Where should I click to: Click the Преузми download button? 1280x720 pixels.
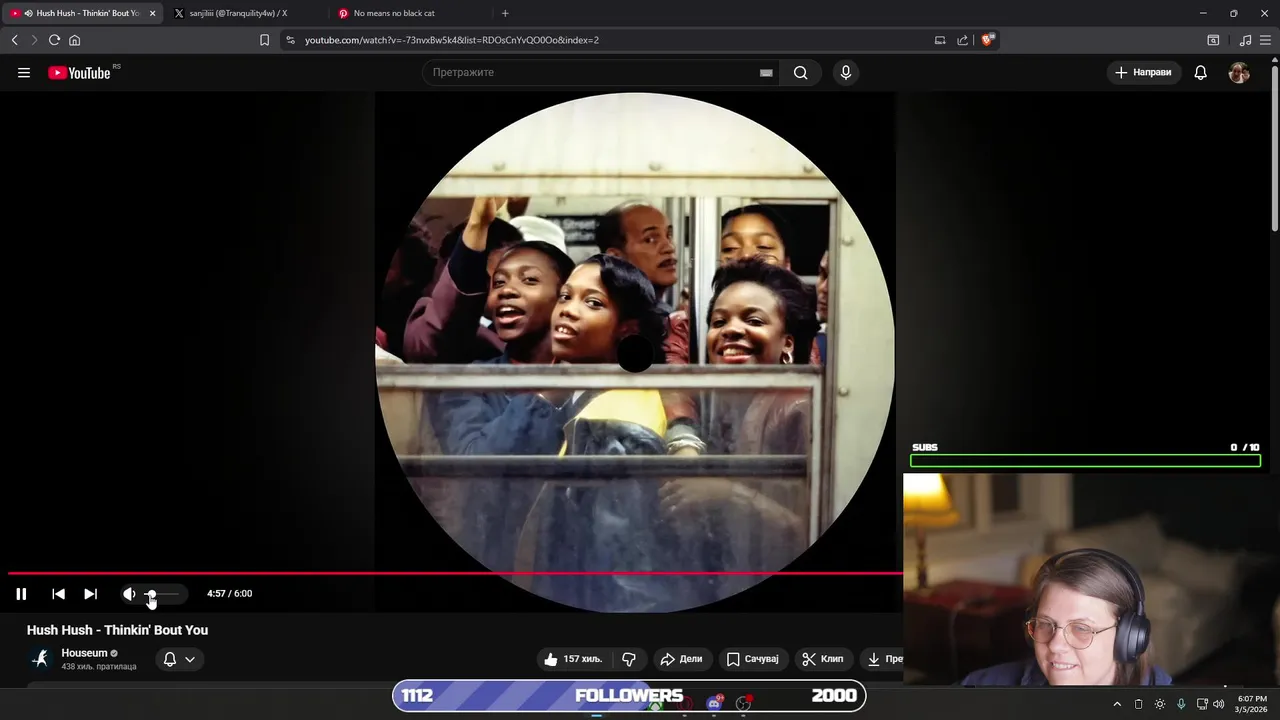pyautogui.click(x=882, y=659)
